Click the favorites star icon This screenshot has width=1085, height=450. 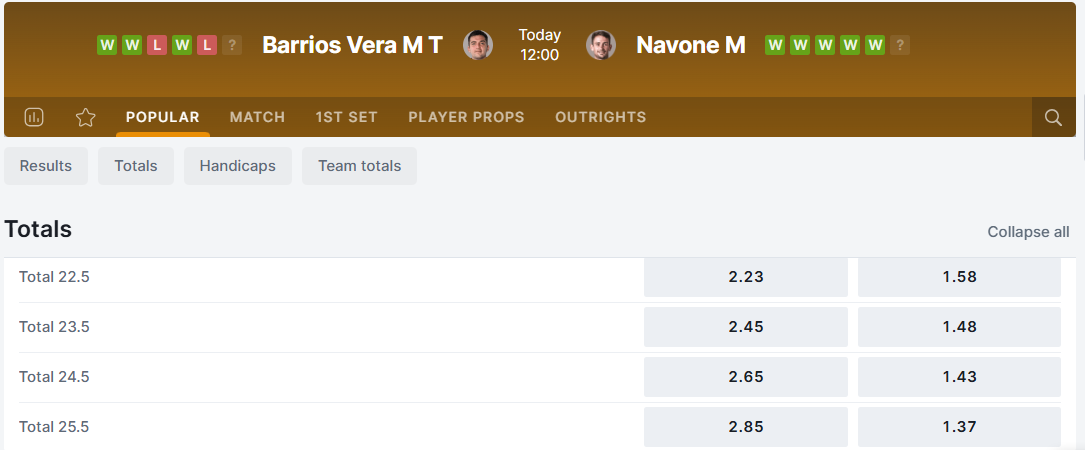(86, 117)
